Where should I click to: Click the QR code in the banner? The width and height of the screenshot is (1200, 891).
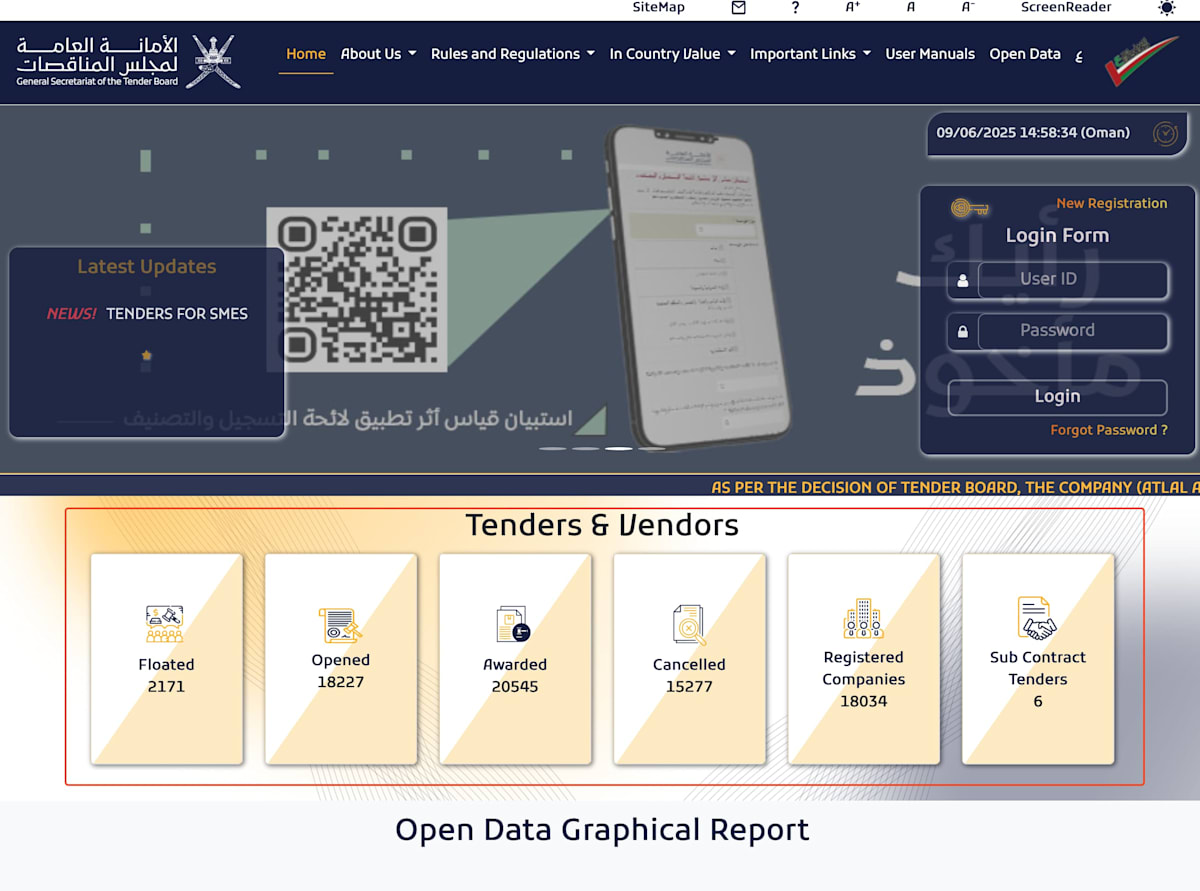pyautogui.click(x=356, y=290)
